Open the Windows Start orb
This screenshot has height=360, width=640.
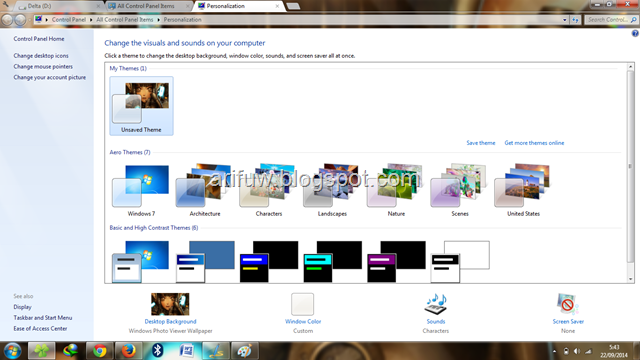click(x=13, y=351)
